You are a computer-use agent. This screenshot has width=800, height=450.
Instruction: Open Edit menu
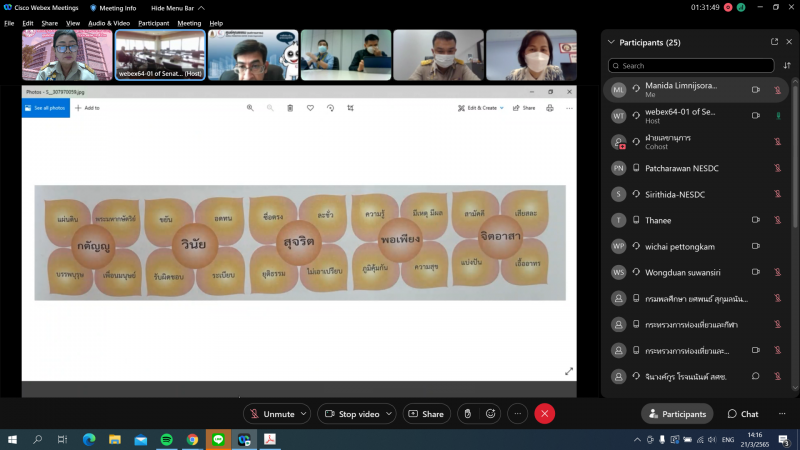(28, 23)
